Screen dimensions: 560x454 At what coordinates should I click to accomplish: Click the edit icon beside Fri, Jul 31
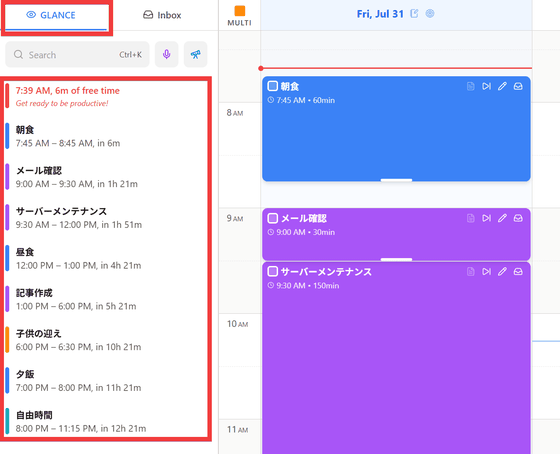coord(414,14)
